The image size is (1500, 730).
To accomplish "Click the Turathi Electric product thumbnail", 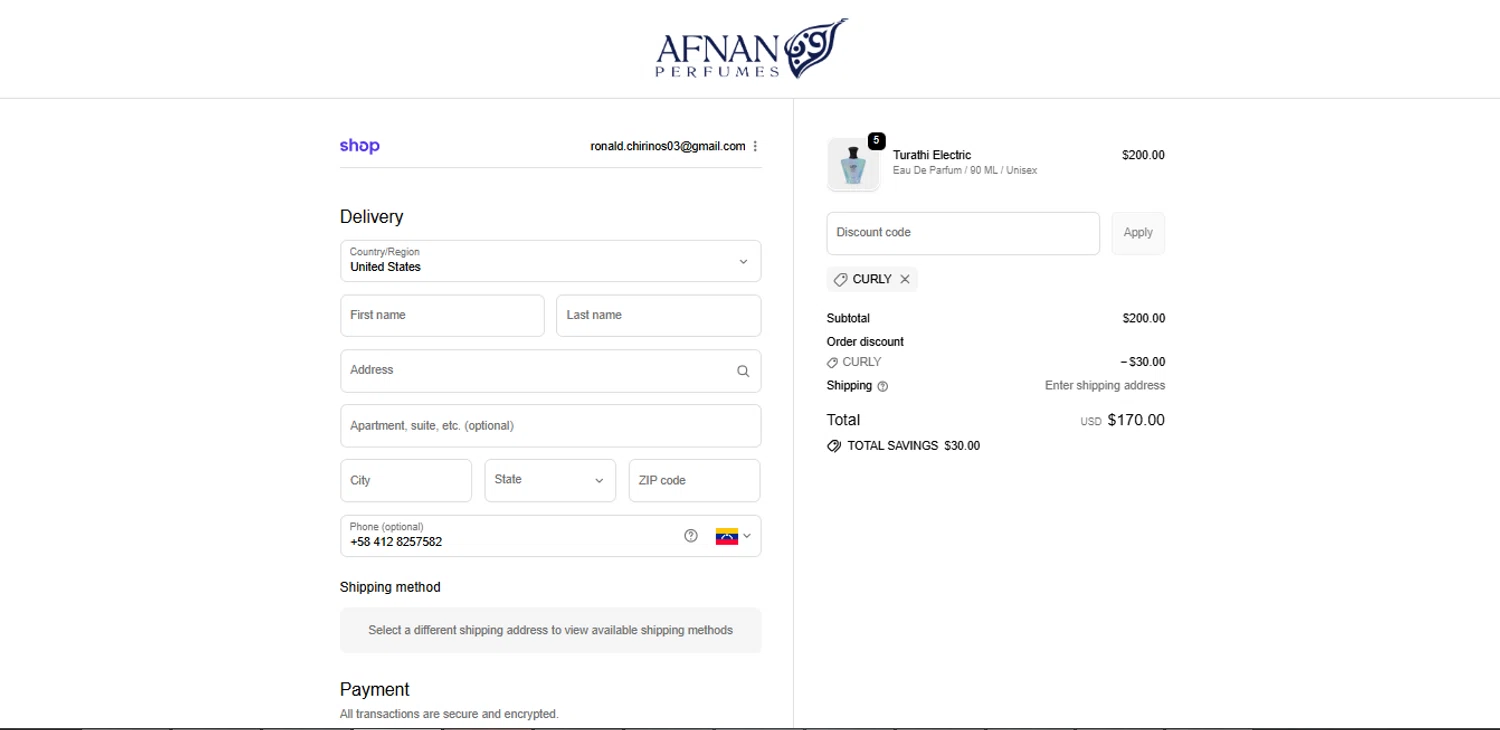I will pyautogui.click(x=853, y=165).
